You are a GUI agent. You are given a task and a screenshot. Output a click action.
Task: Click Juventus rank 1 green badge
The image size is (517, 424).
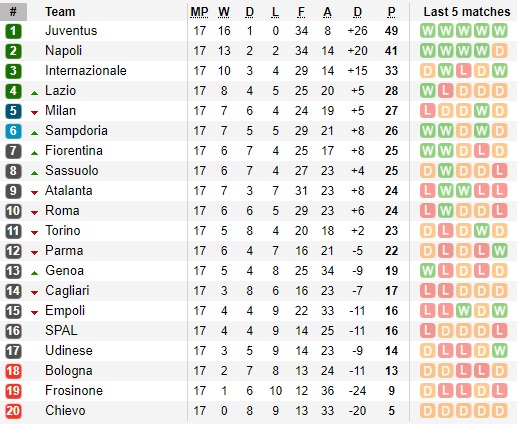click(13, 31)
